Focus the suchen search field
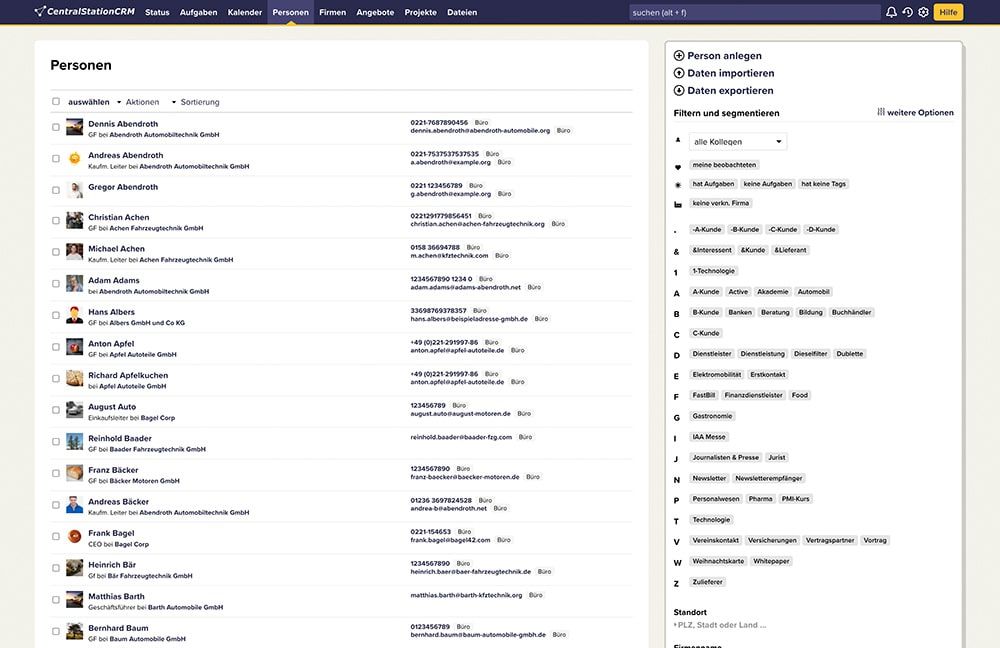Viewport: 1000px width, 648px height. coord(750,12)
